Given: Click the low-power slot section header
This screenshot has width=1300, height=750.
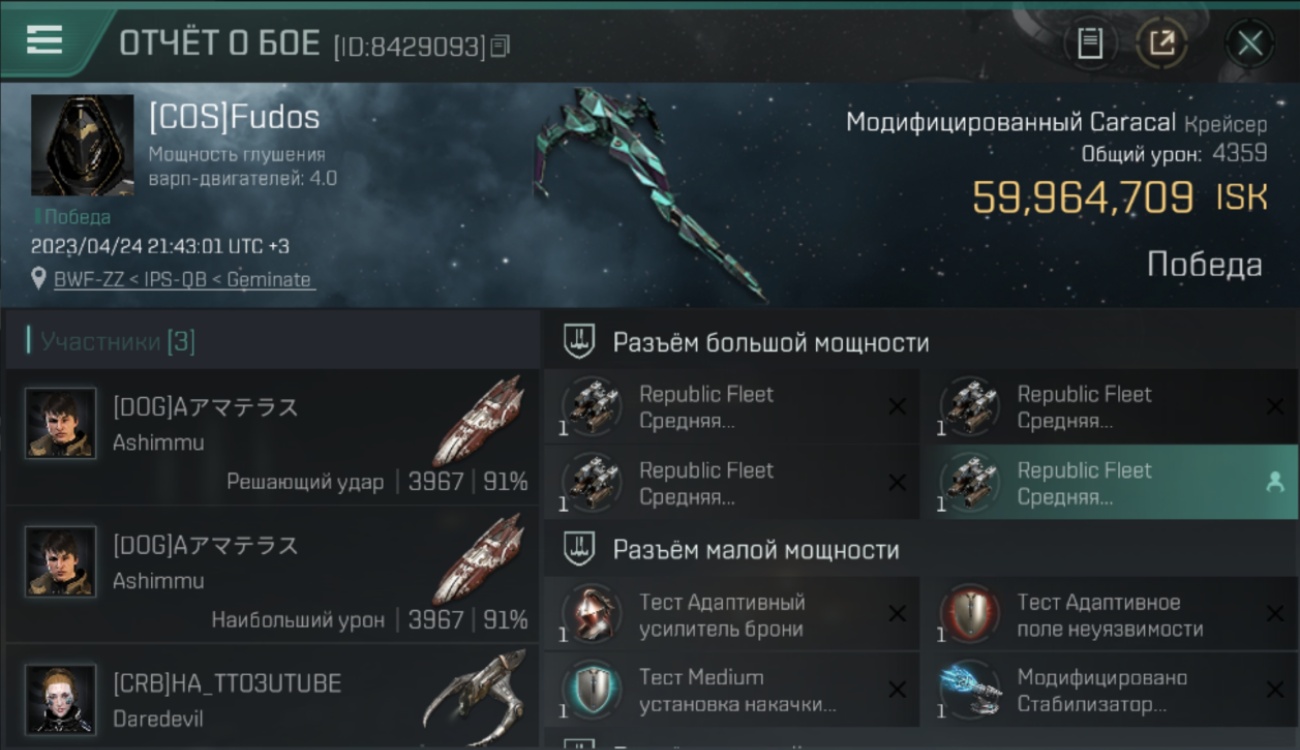Looking at the screenshot, I should click(920, 549).
